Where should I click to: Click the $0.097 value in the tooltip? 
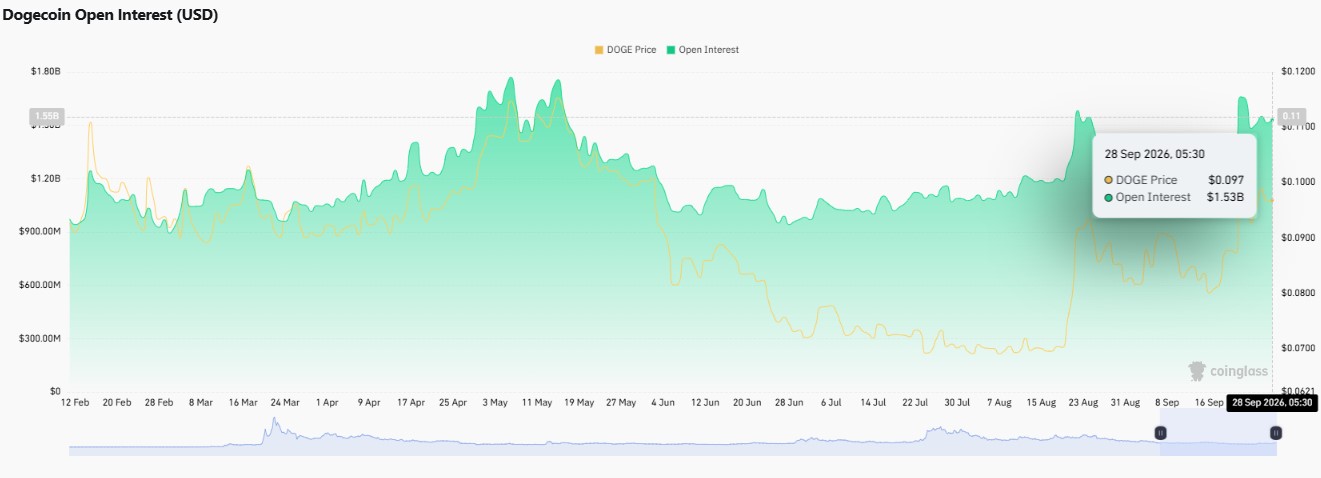pyautogui.click(x=1225, y=179)
